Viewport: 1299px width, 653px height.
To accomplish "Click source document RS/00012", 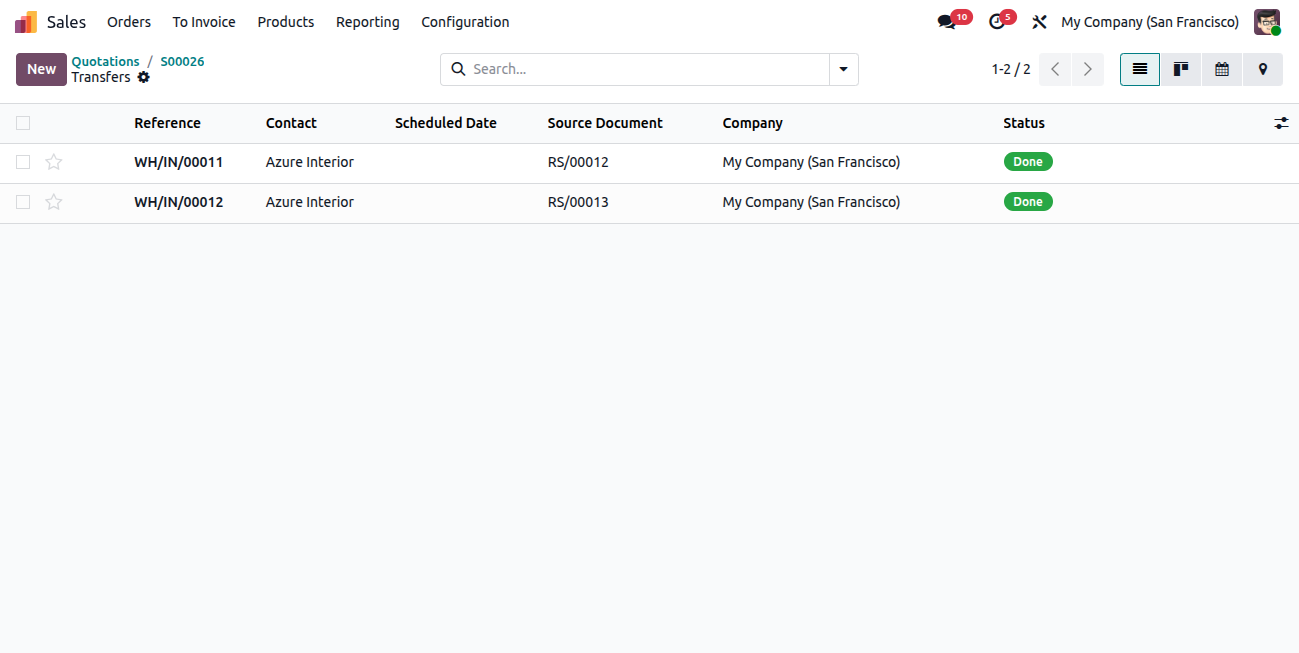I will coord(578,162).
